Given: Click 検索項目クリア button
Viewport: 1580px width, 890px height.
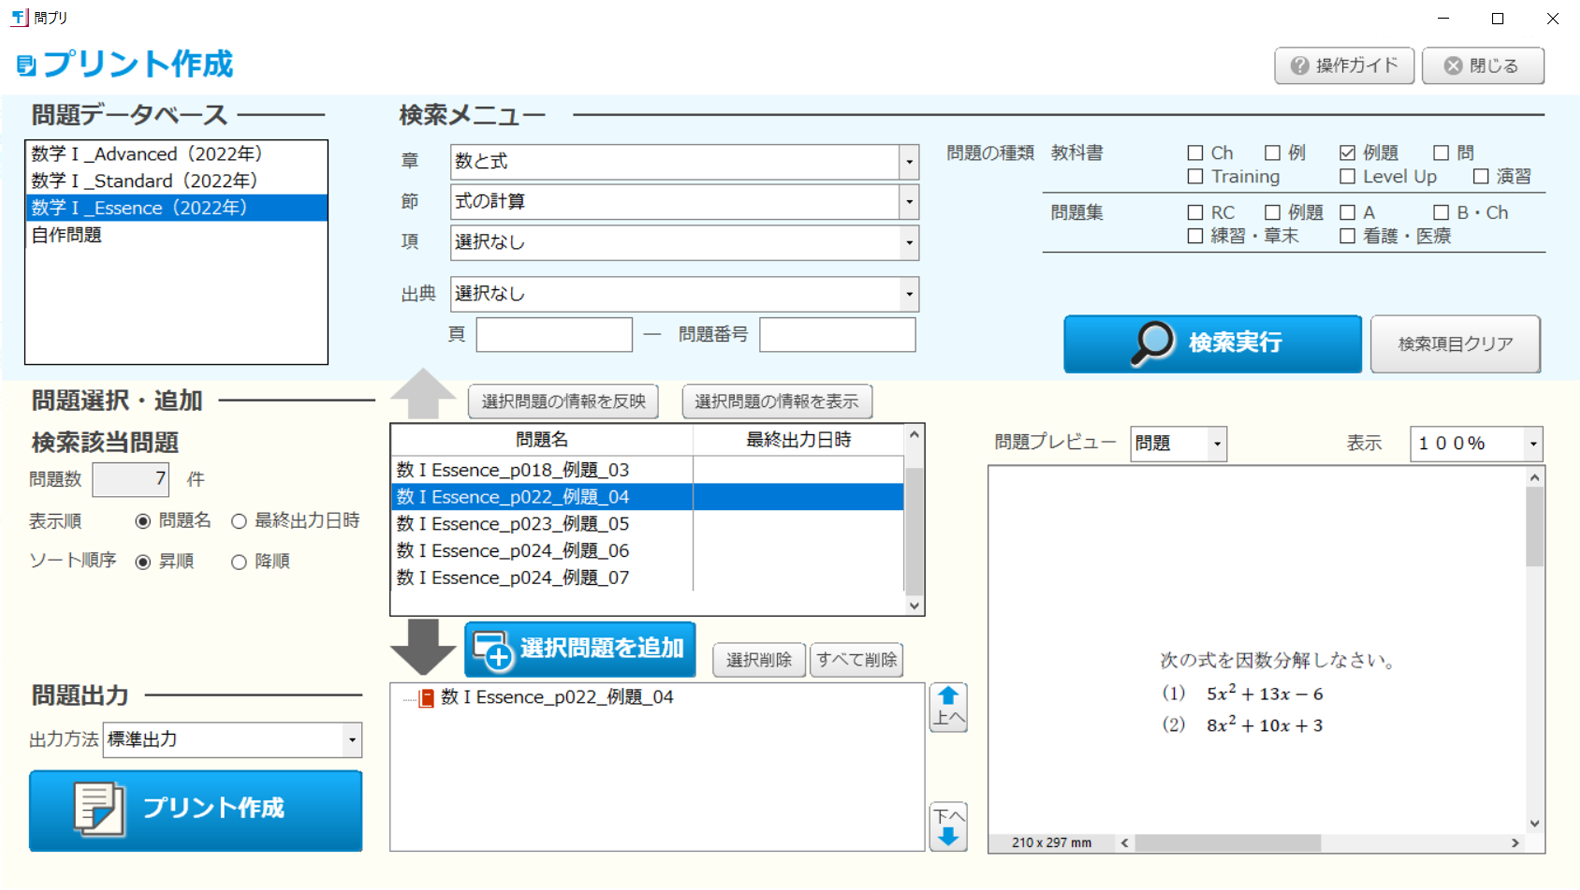Looking at the screenshot, I should 1454,344.
